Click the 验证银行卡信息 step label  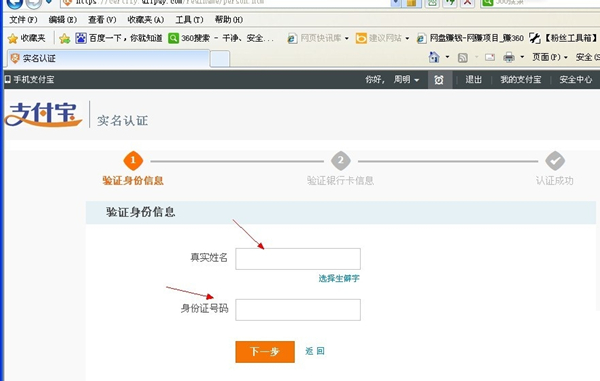tap(340, 181)
